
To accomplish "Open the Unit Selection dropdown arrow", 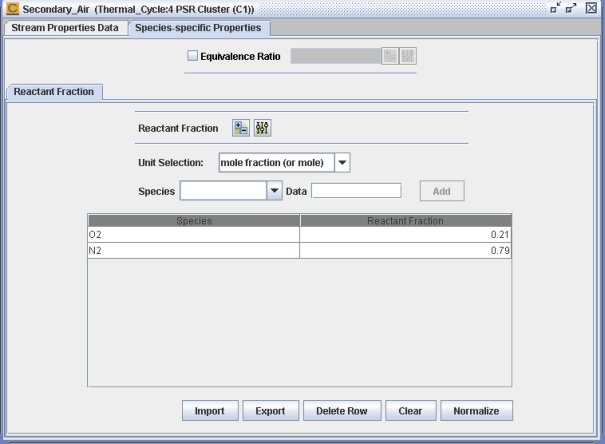I will (x=342, y=162).
